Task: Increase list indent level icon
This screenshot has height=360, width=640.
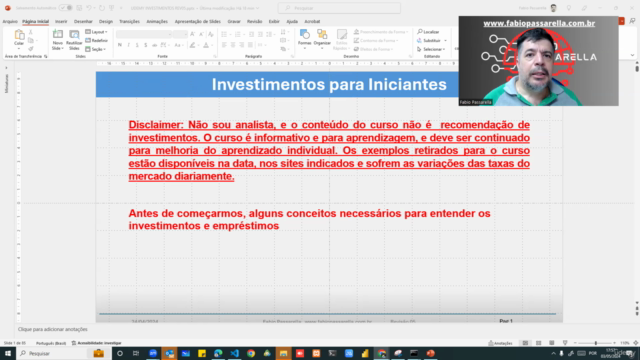Action: (260, 34)
